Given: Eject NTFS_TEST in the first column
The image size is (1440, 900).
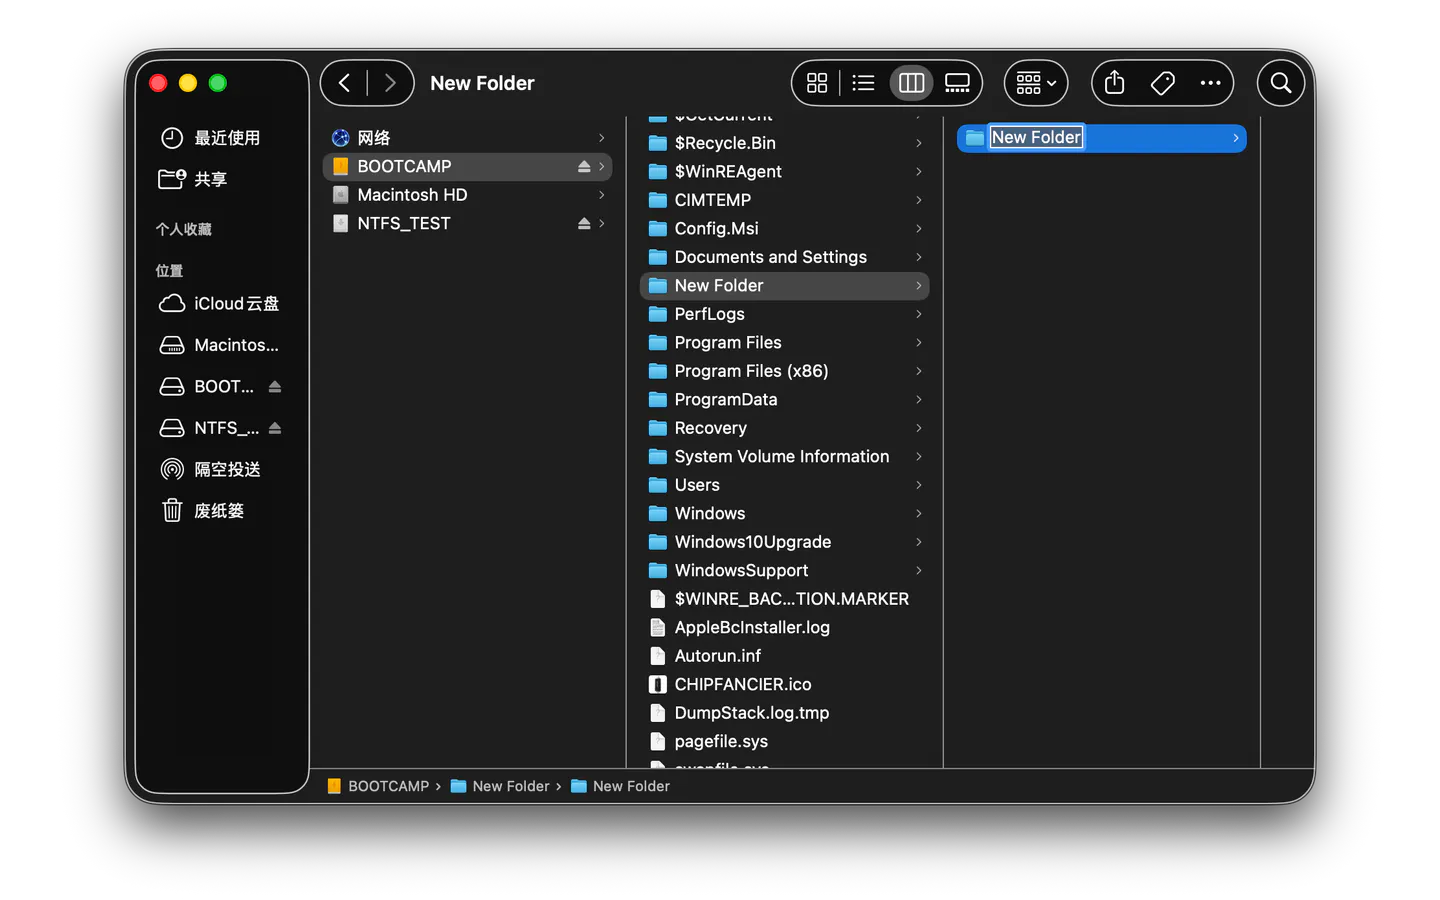Looking at the screenshot, I should pos(584,223).
